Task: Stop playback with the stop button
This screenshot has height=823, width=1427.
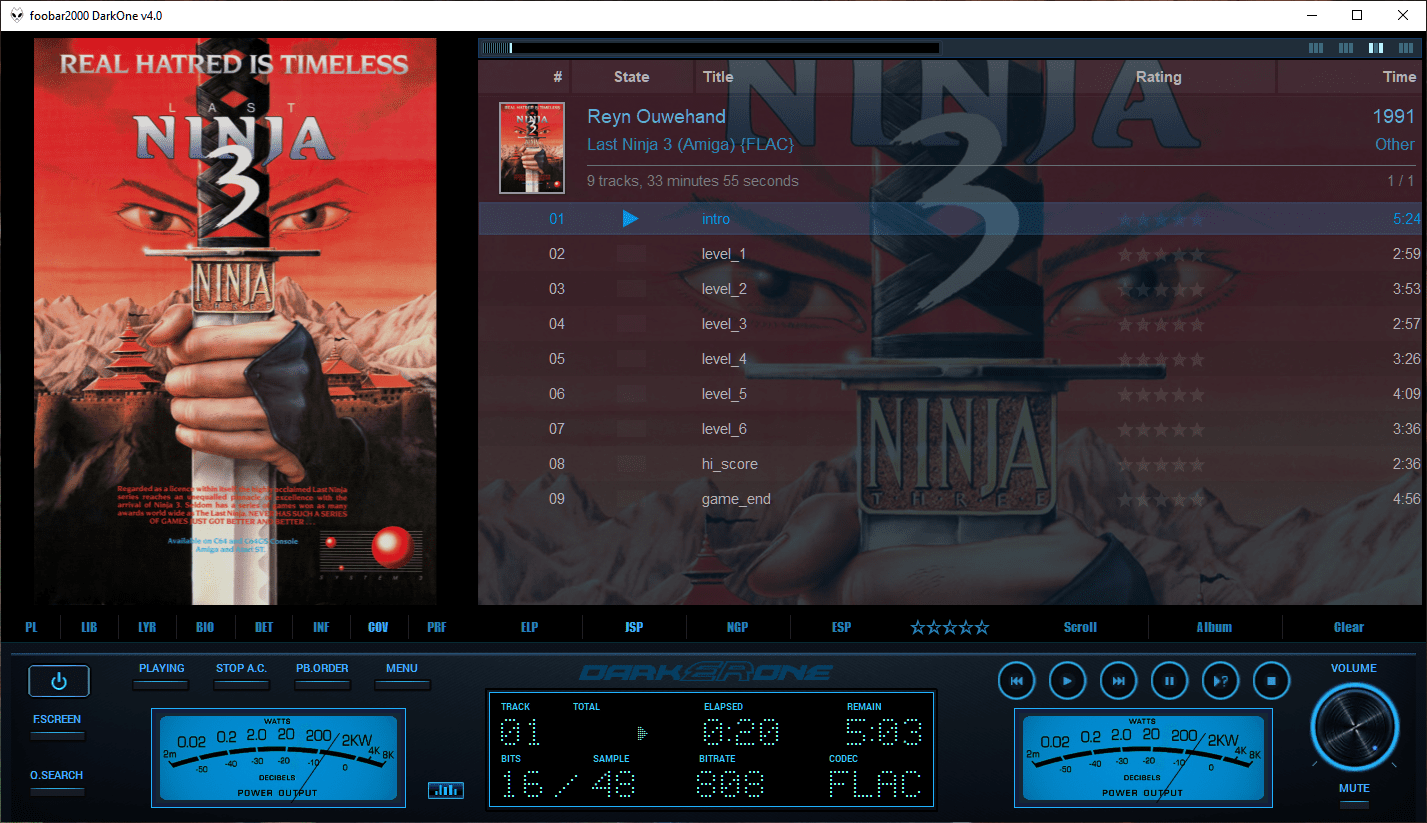Action: [1272, 681]
